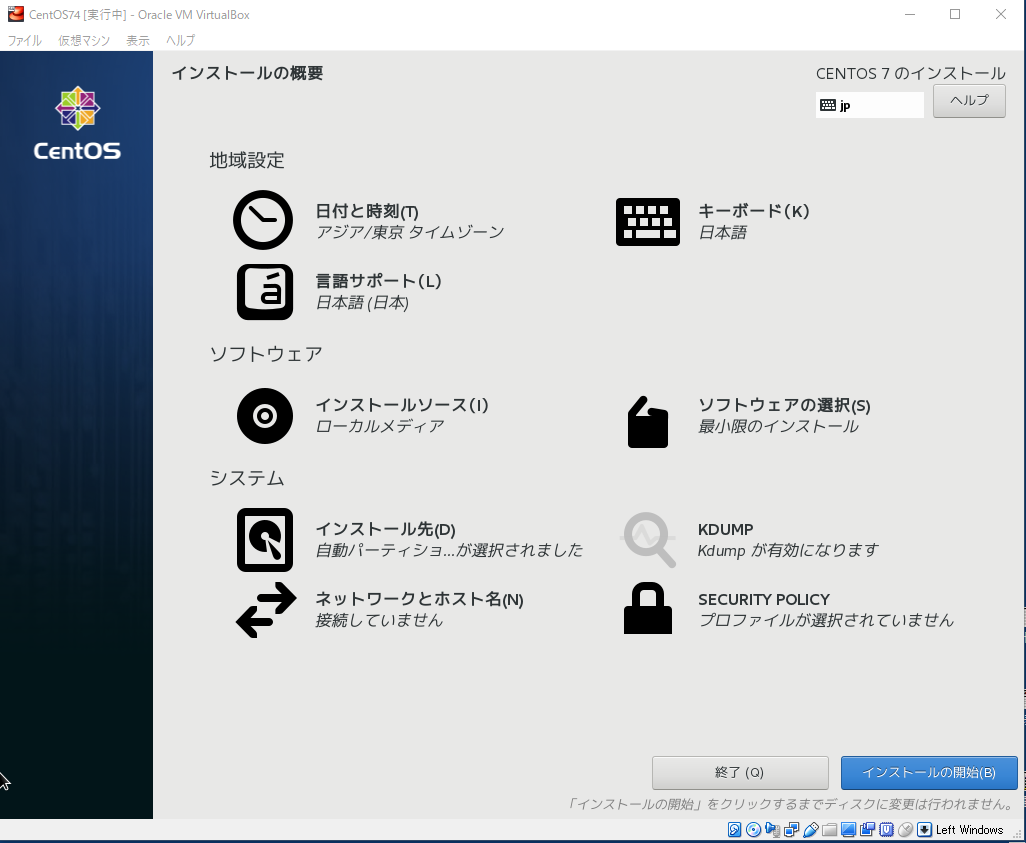This screenshot has width=1026, height=843.
Task: Click the audio status icon
Action: click(772, 830)
